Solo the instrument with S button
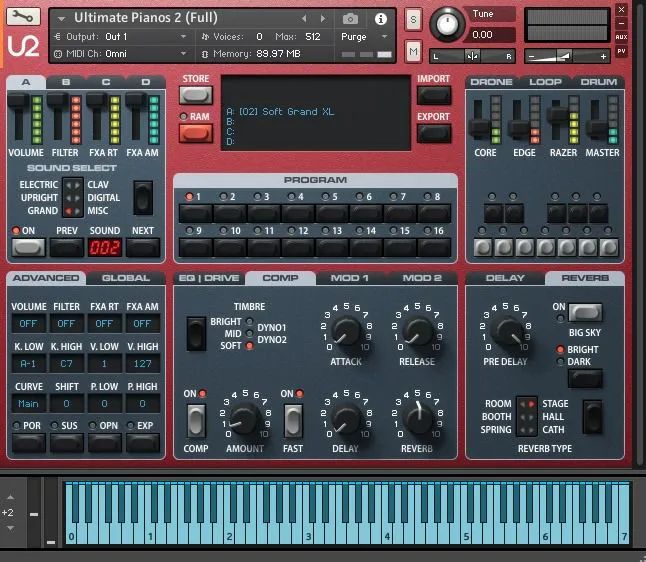Image resolution: width=646 pixels, height=562 pixels. [413, 19]
